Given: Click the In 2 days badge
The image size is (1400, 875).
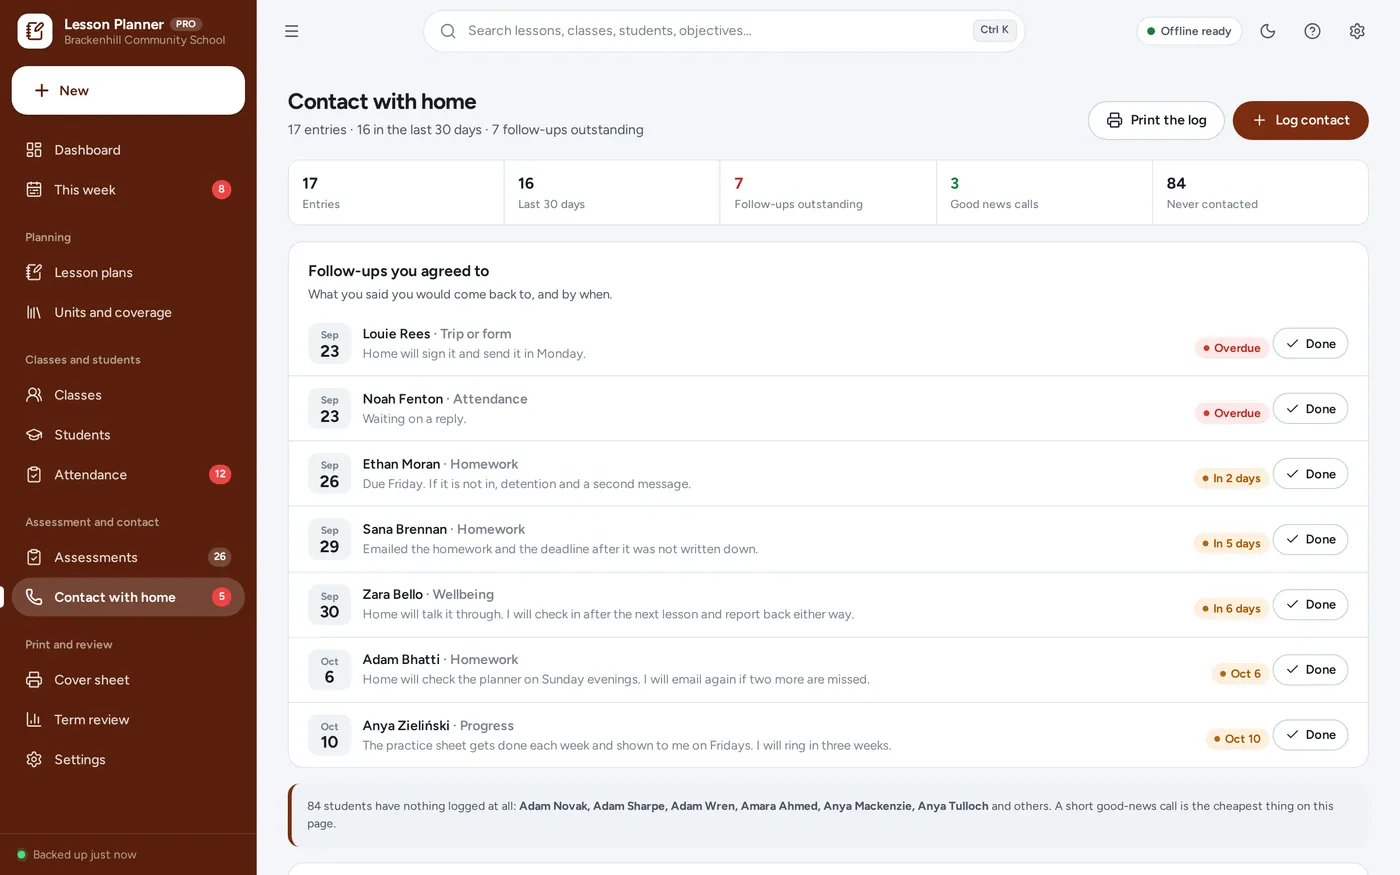Looking at the screenshot, I should [1231, 478].
